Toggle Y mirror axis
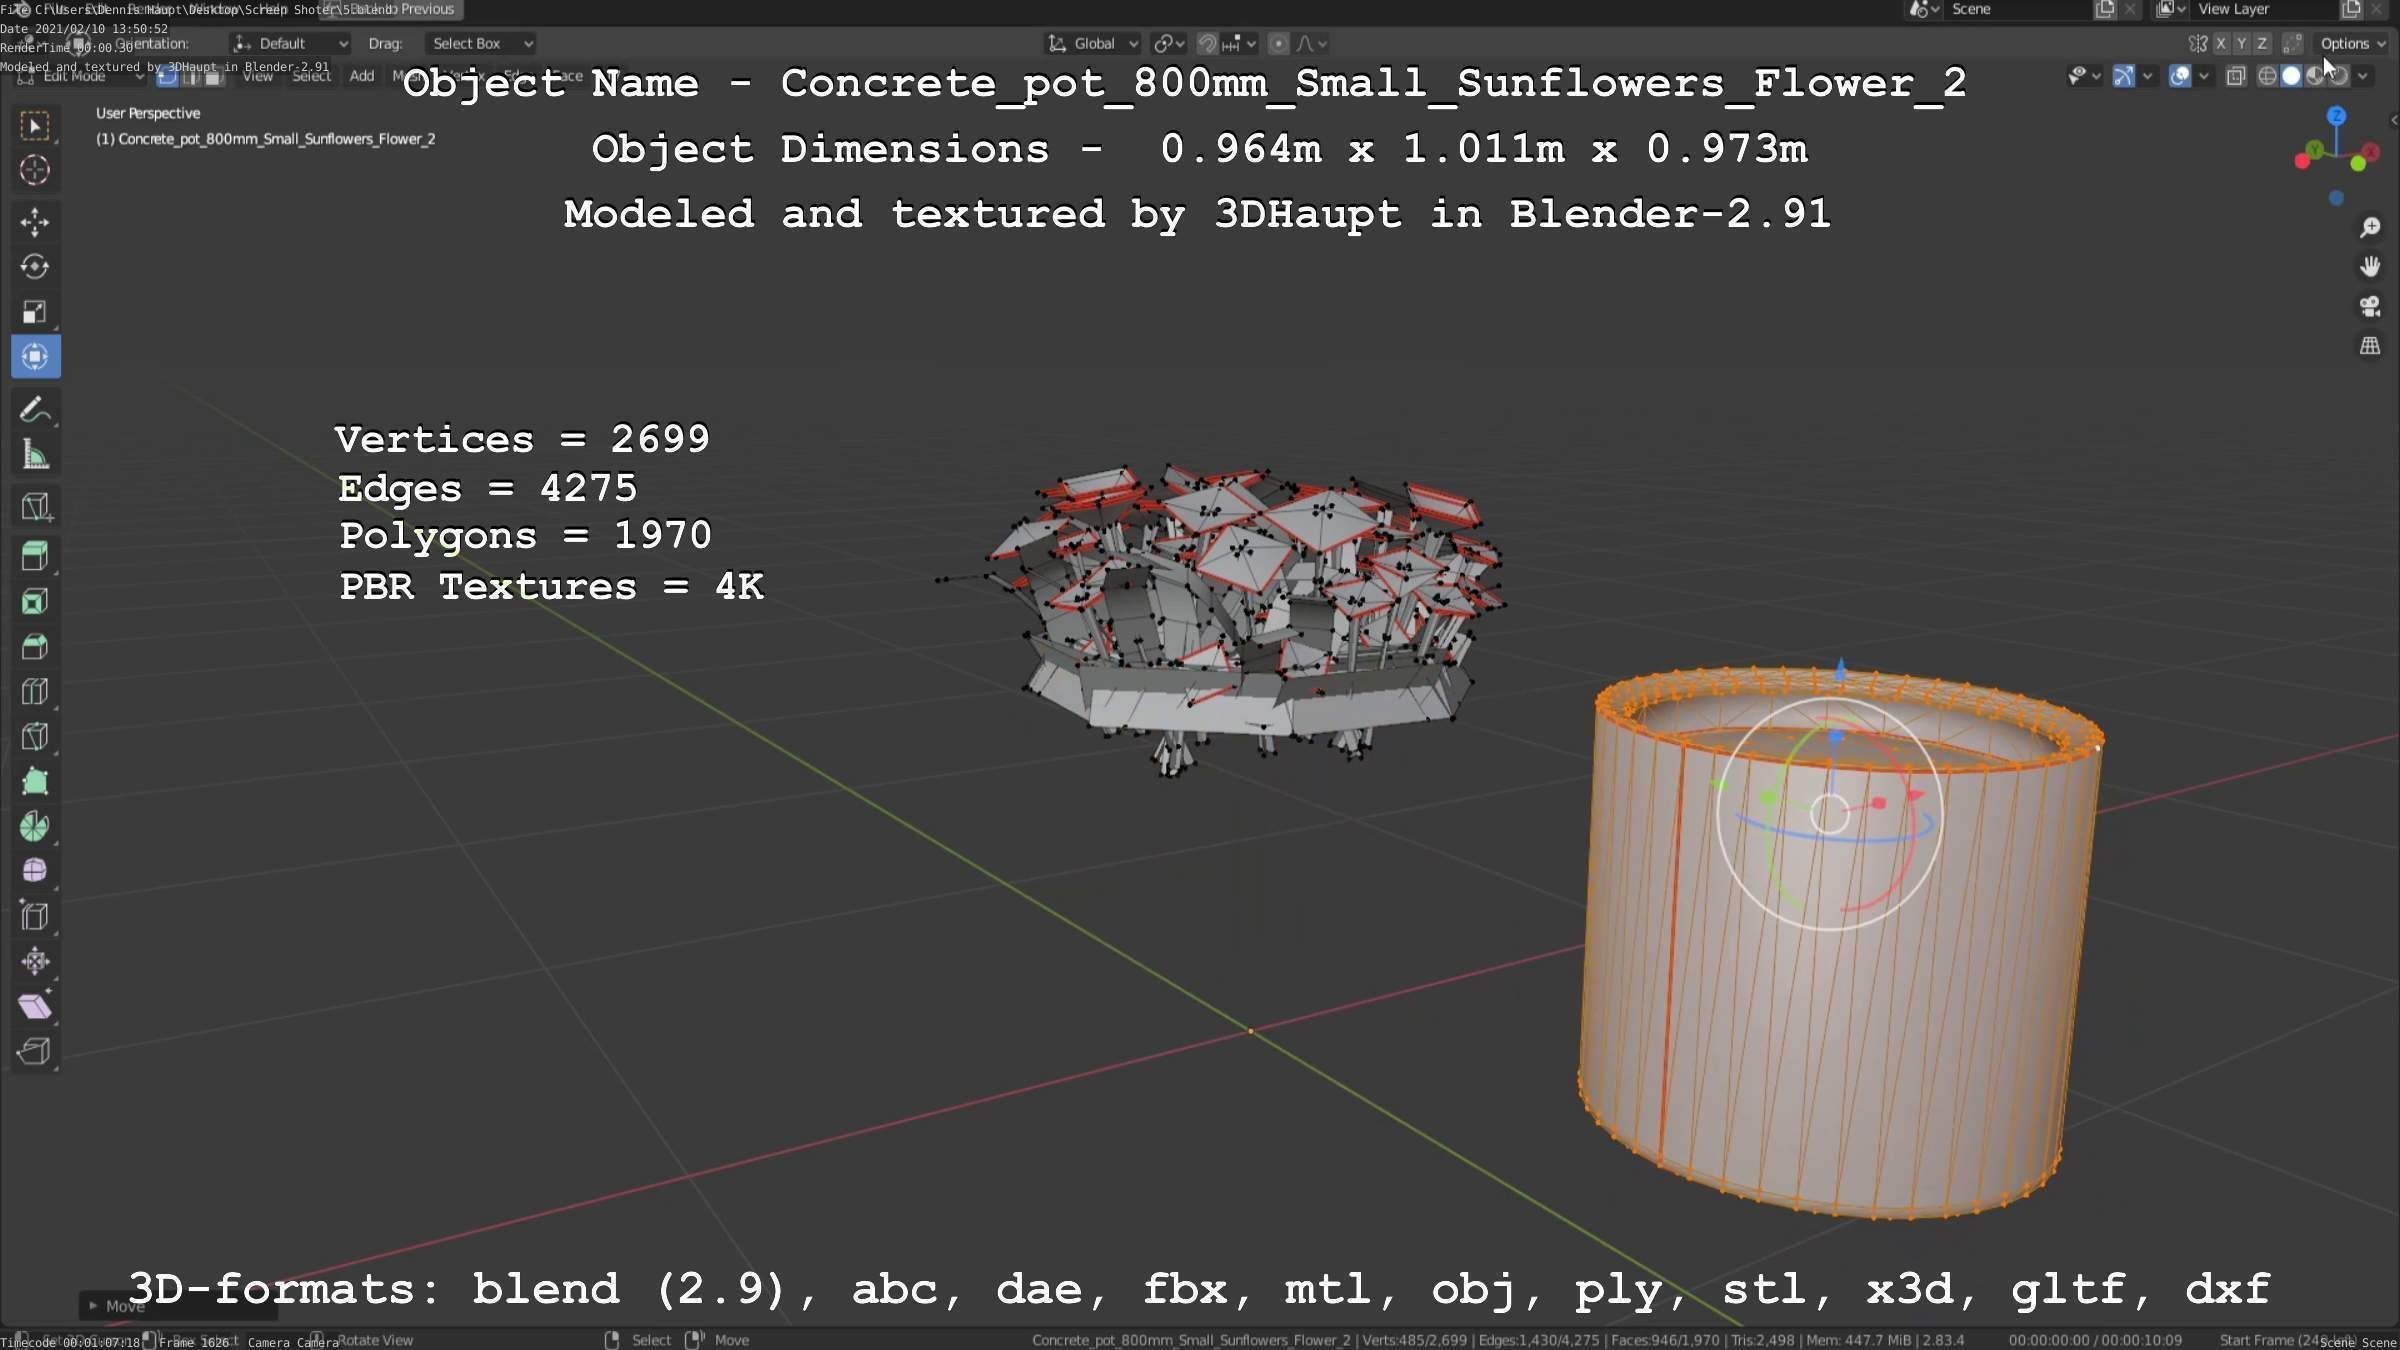Viewport: 2400px width, 1350px height. pos(2241,44)
